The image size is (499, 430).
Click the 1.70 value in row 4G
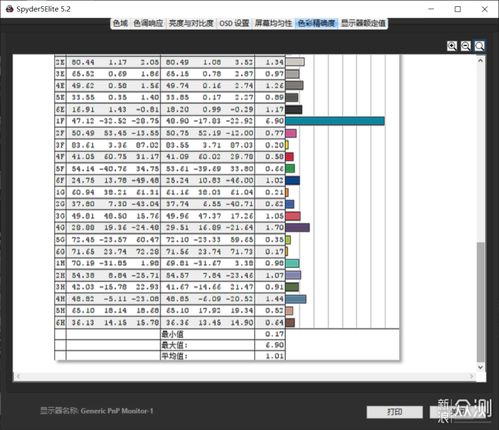tap(274, 228)
